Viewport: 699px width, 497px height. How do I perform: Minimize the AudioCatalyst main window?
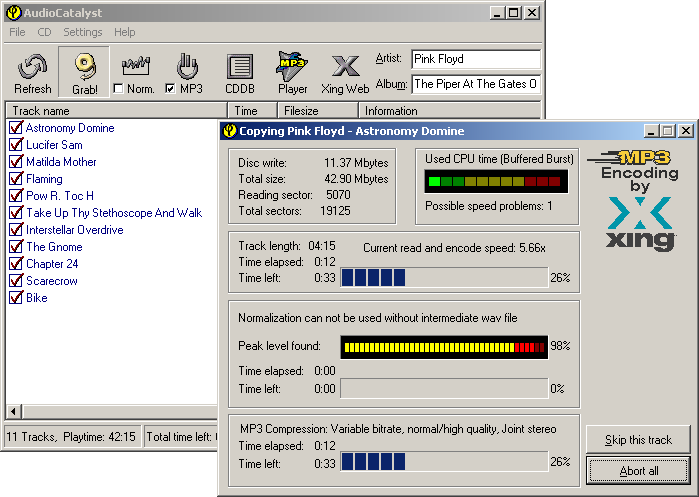(x=497, y=12)
